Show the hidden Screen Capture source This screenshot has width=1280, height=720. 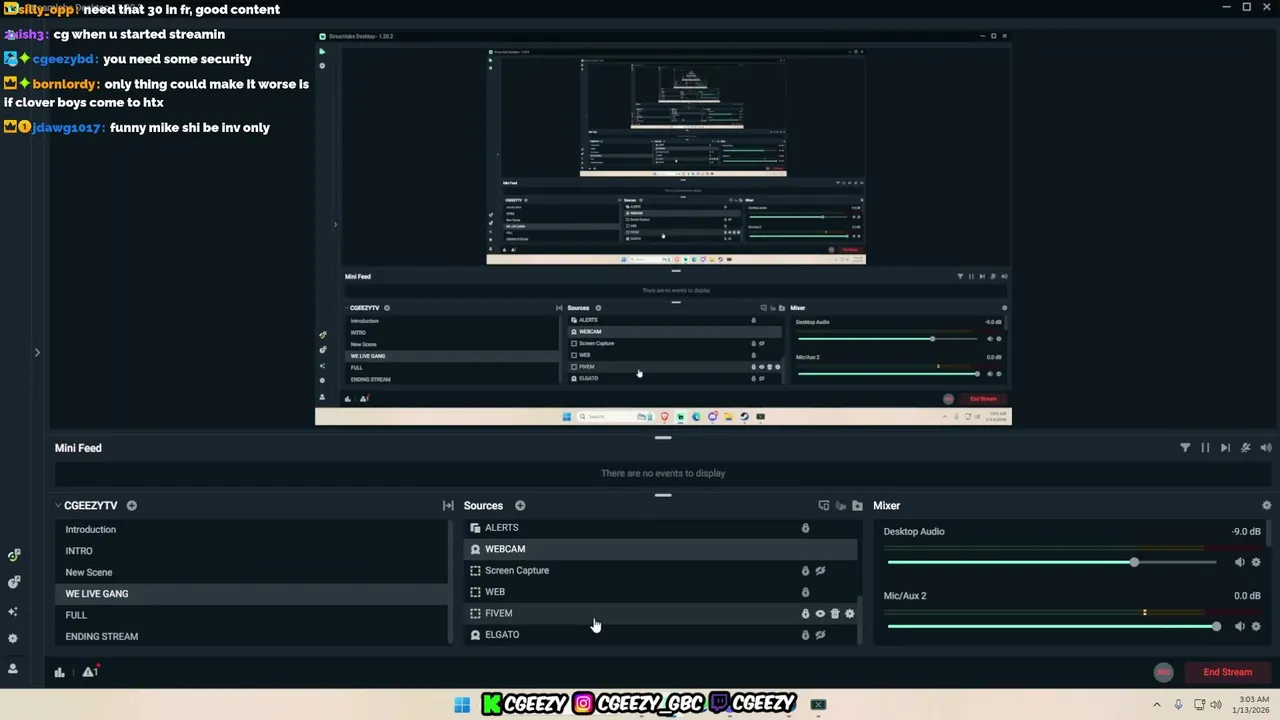tap(820, 571)
